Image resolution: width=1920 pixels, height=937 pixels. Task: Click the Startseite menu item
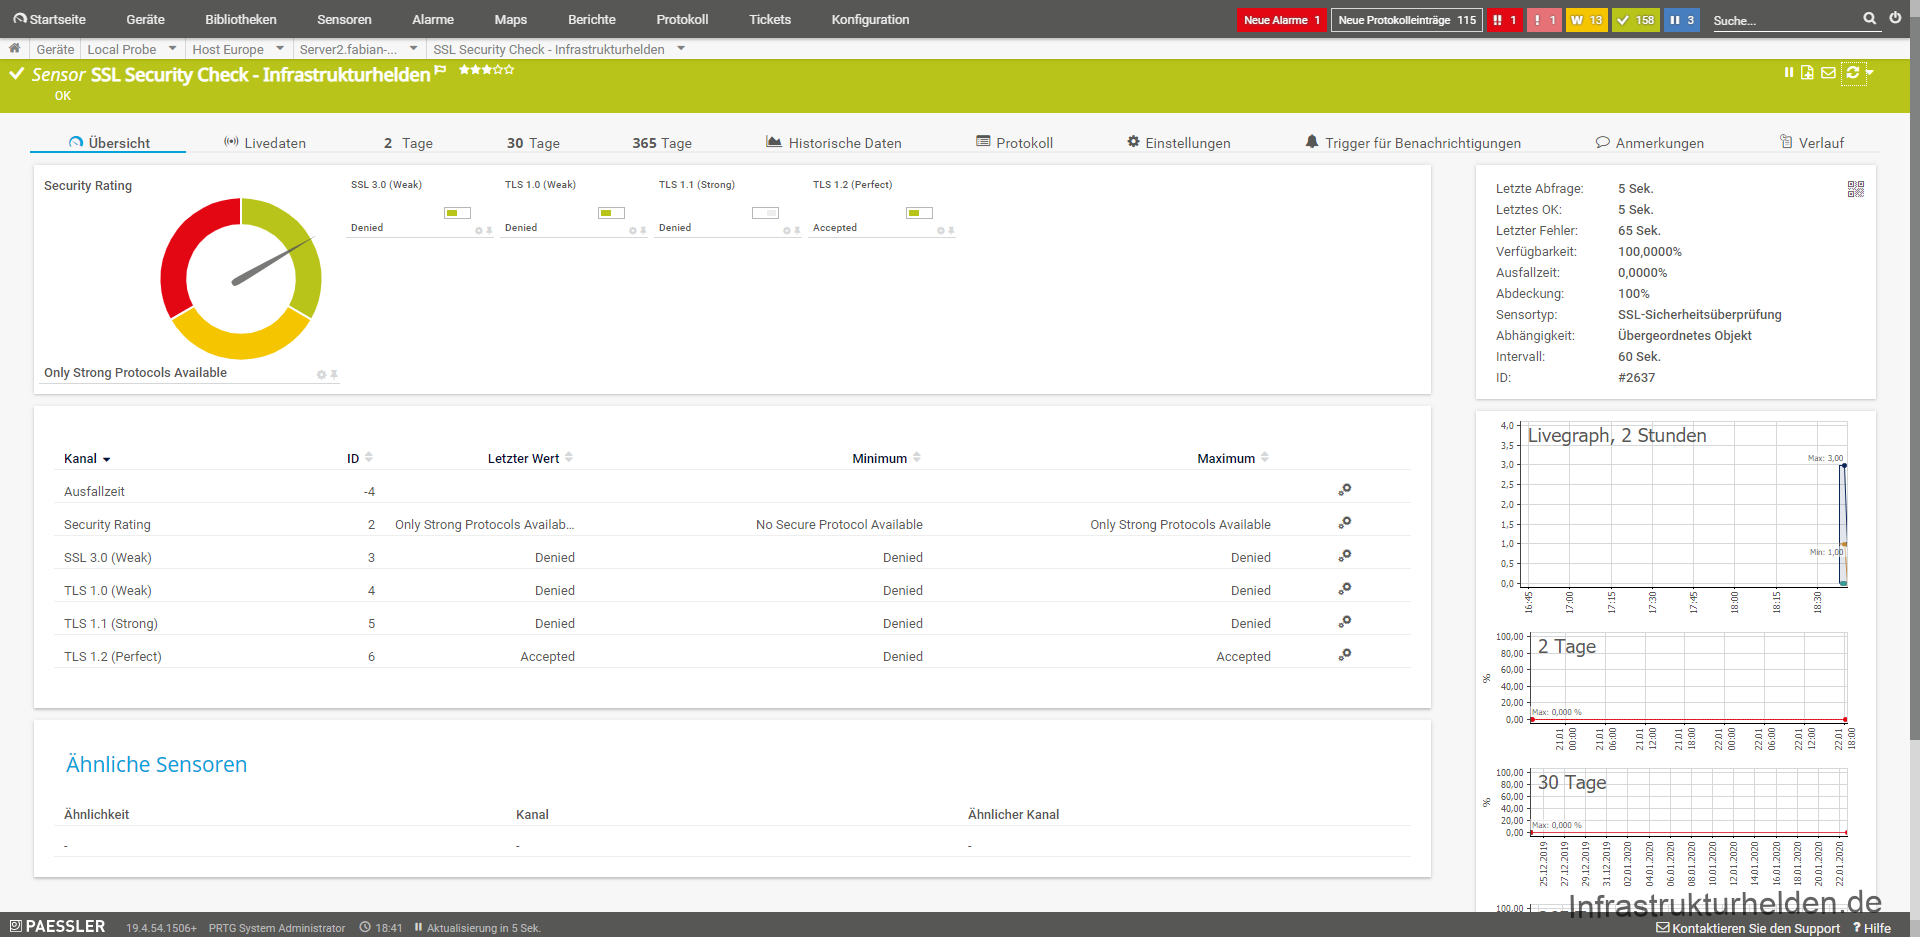(x=50, y=19)
